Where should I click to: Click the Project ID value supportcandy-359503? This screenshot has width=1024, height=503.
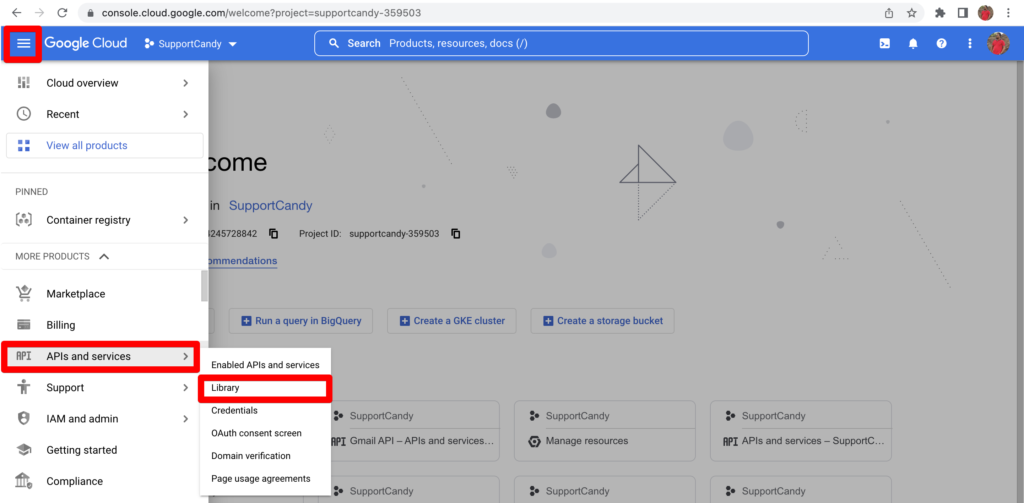(394, 233)
